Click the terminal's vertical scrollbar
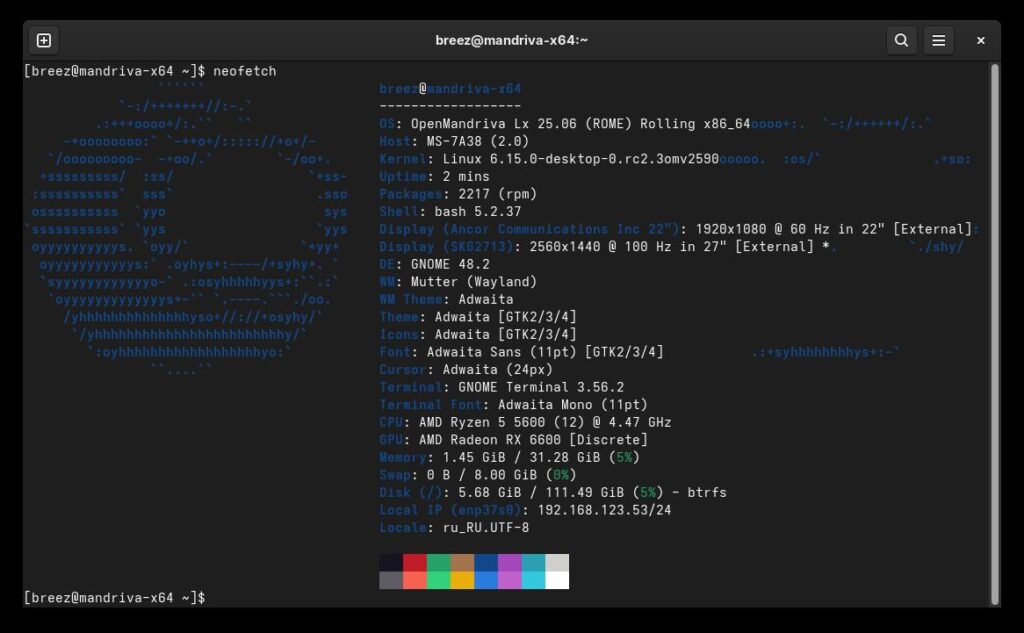 995,334
